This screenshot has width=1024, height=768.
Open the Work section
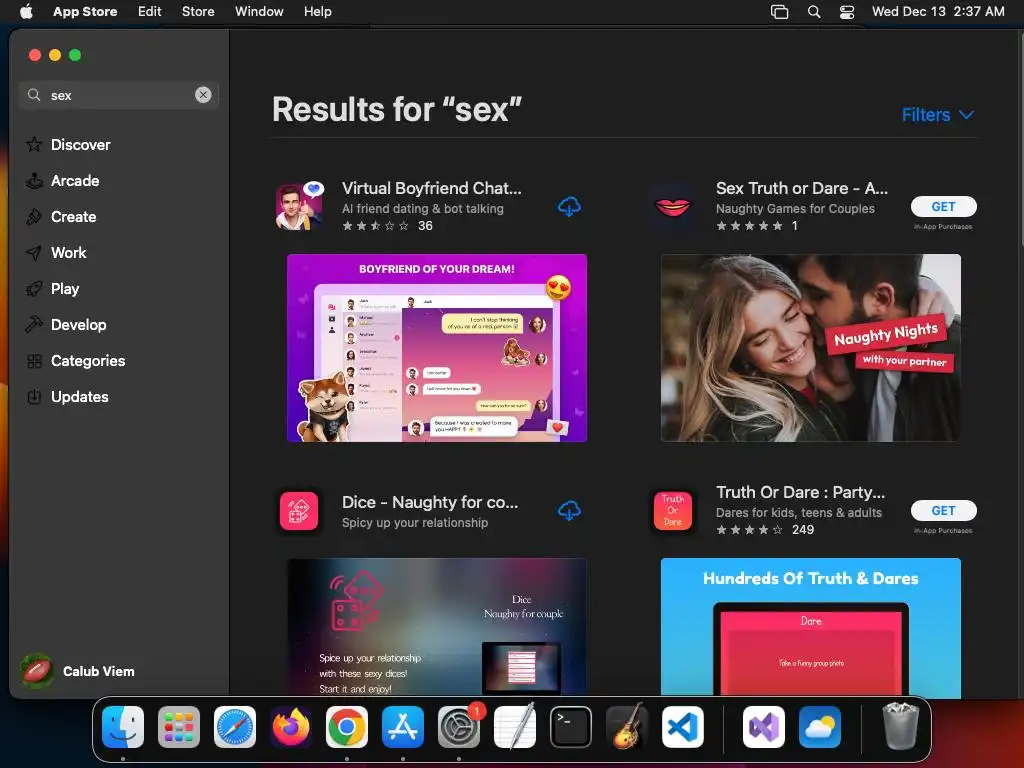click(x=69, y=253)
